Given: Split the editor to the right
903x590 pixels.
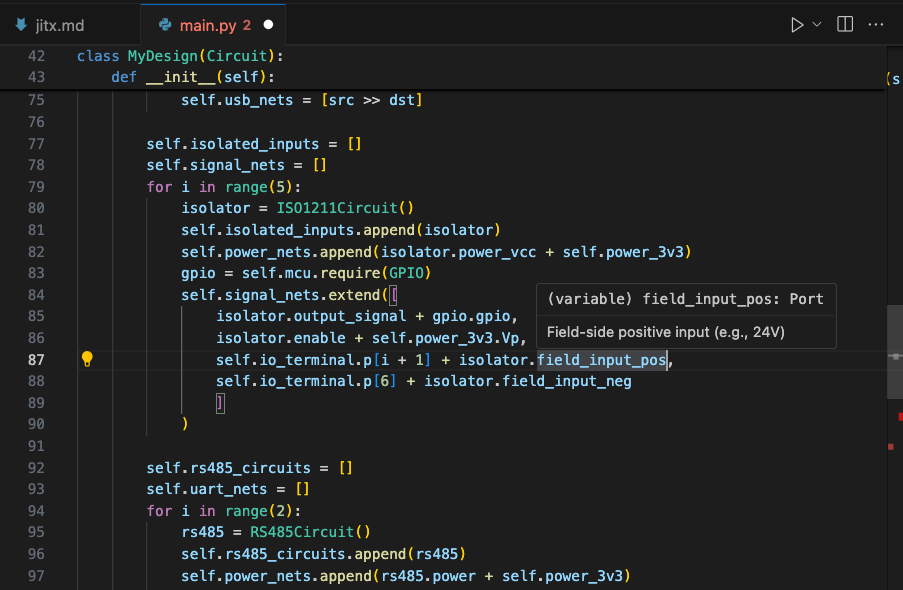Looking at the screenshot, I should [x=845, y=24].
